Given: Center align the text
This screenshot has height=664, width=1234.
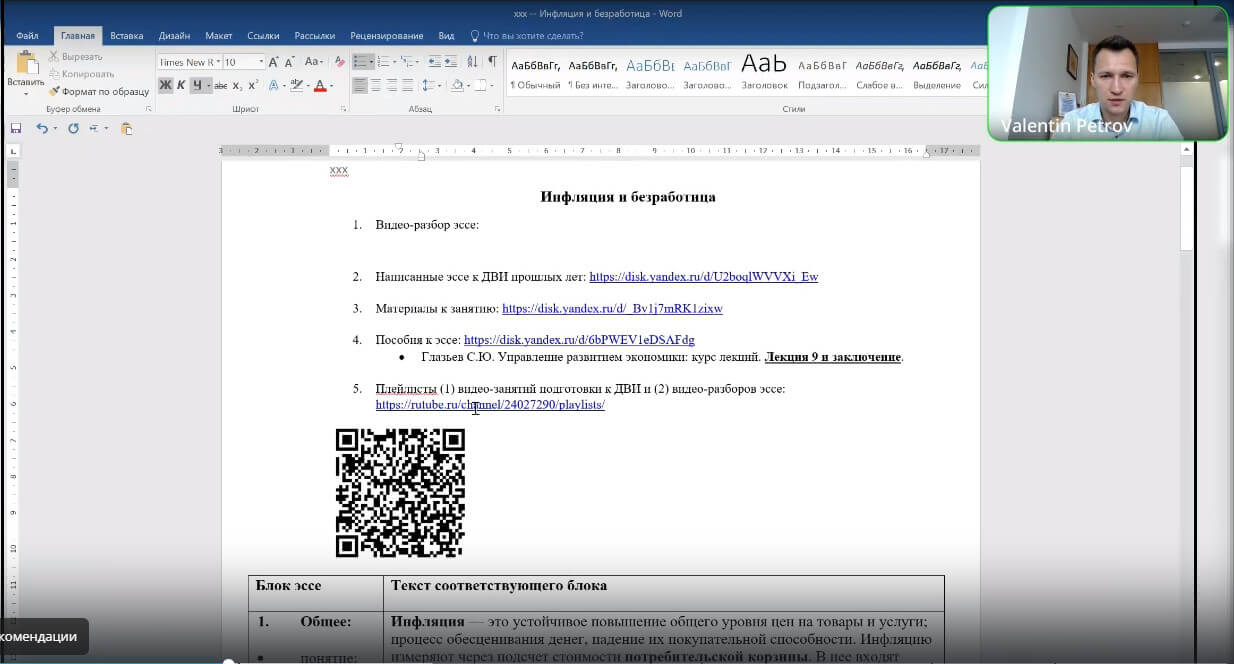Looking at the screenshot, I should click(x=376, y=85).
